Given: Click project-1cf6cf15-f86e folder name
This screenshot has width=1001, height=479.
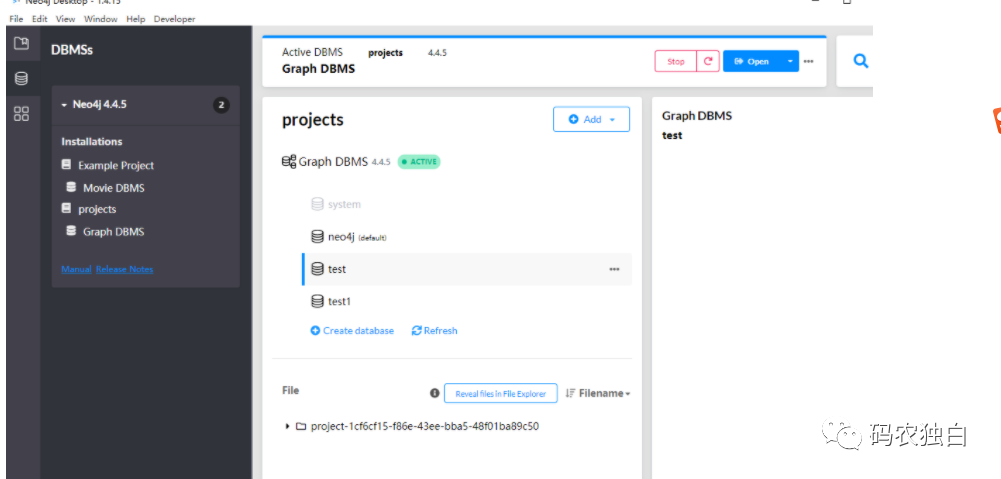Looking at the screenshot, I should [x=425, y=426].
